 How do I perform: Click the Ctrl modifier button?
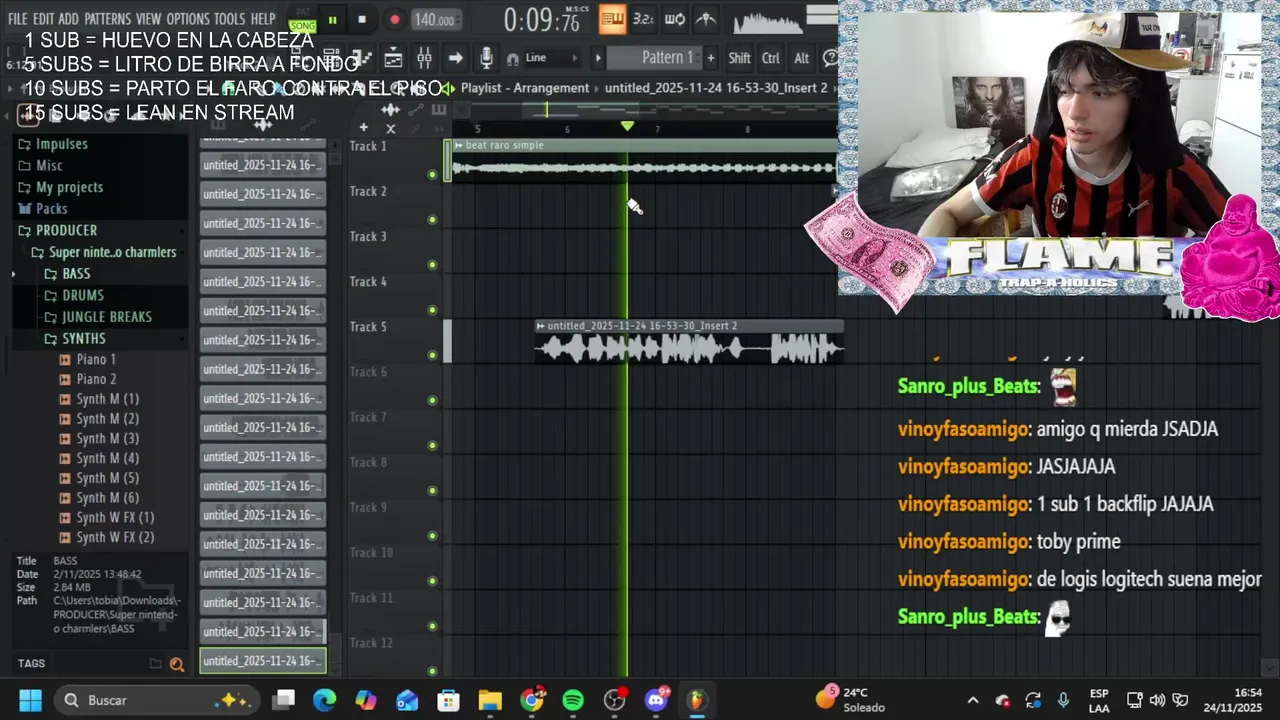(771, 58)
